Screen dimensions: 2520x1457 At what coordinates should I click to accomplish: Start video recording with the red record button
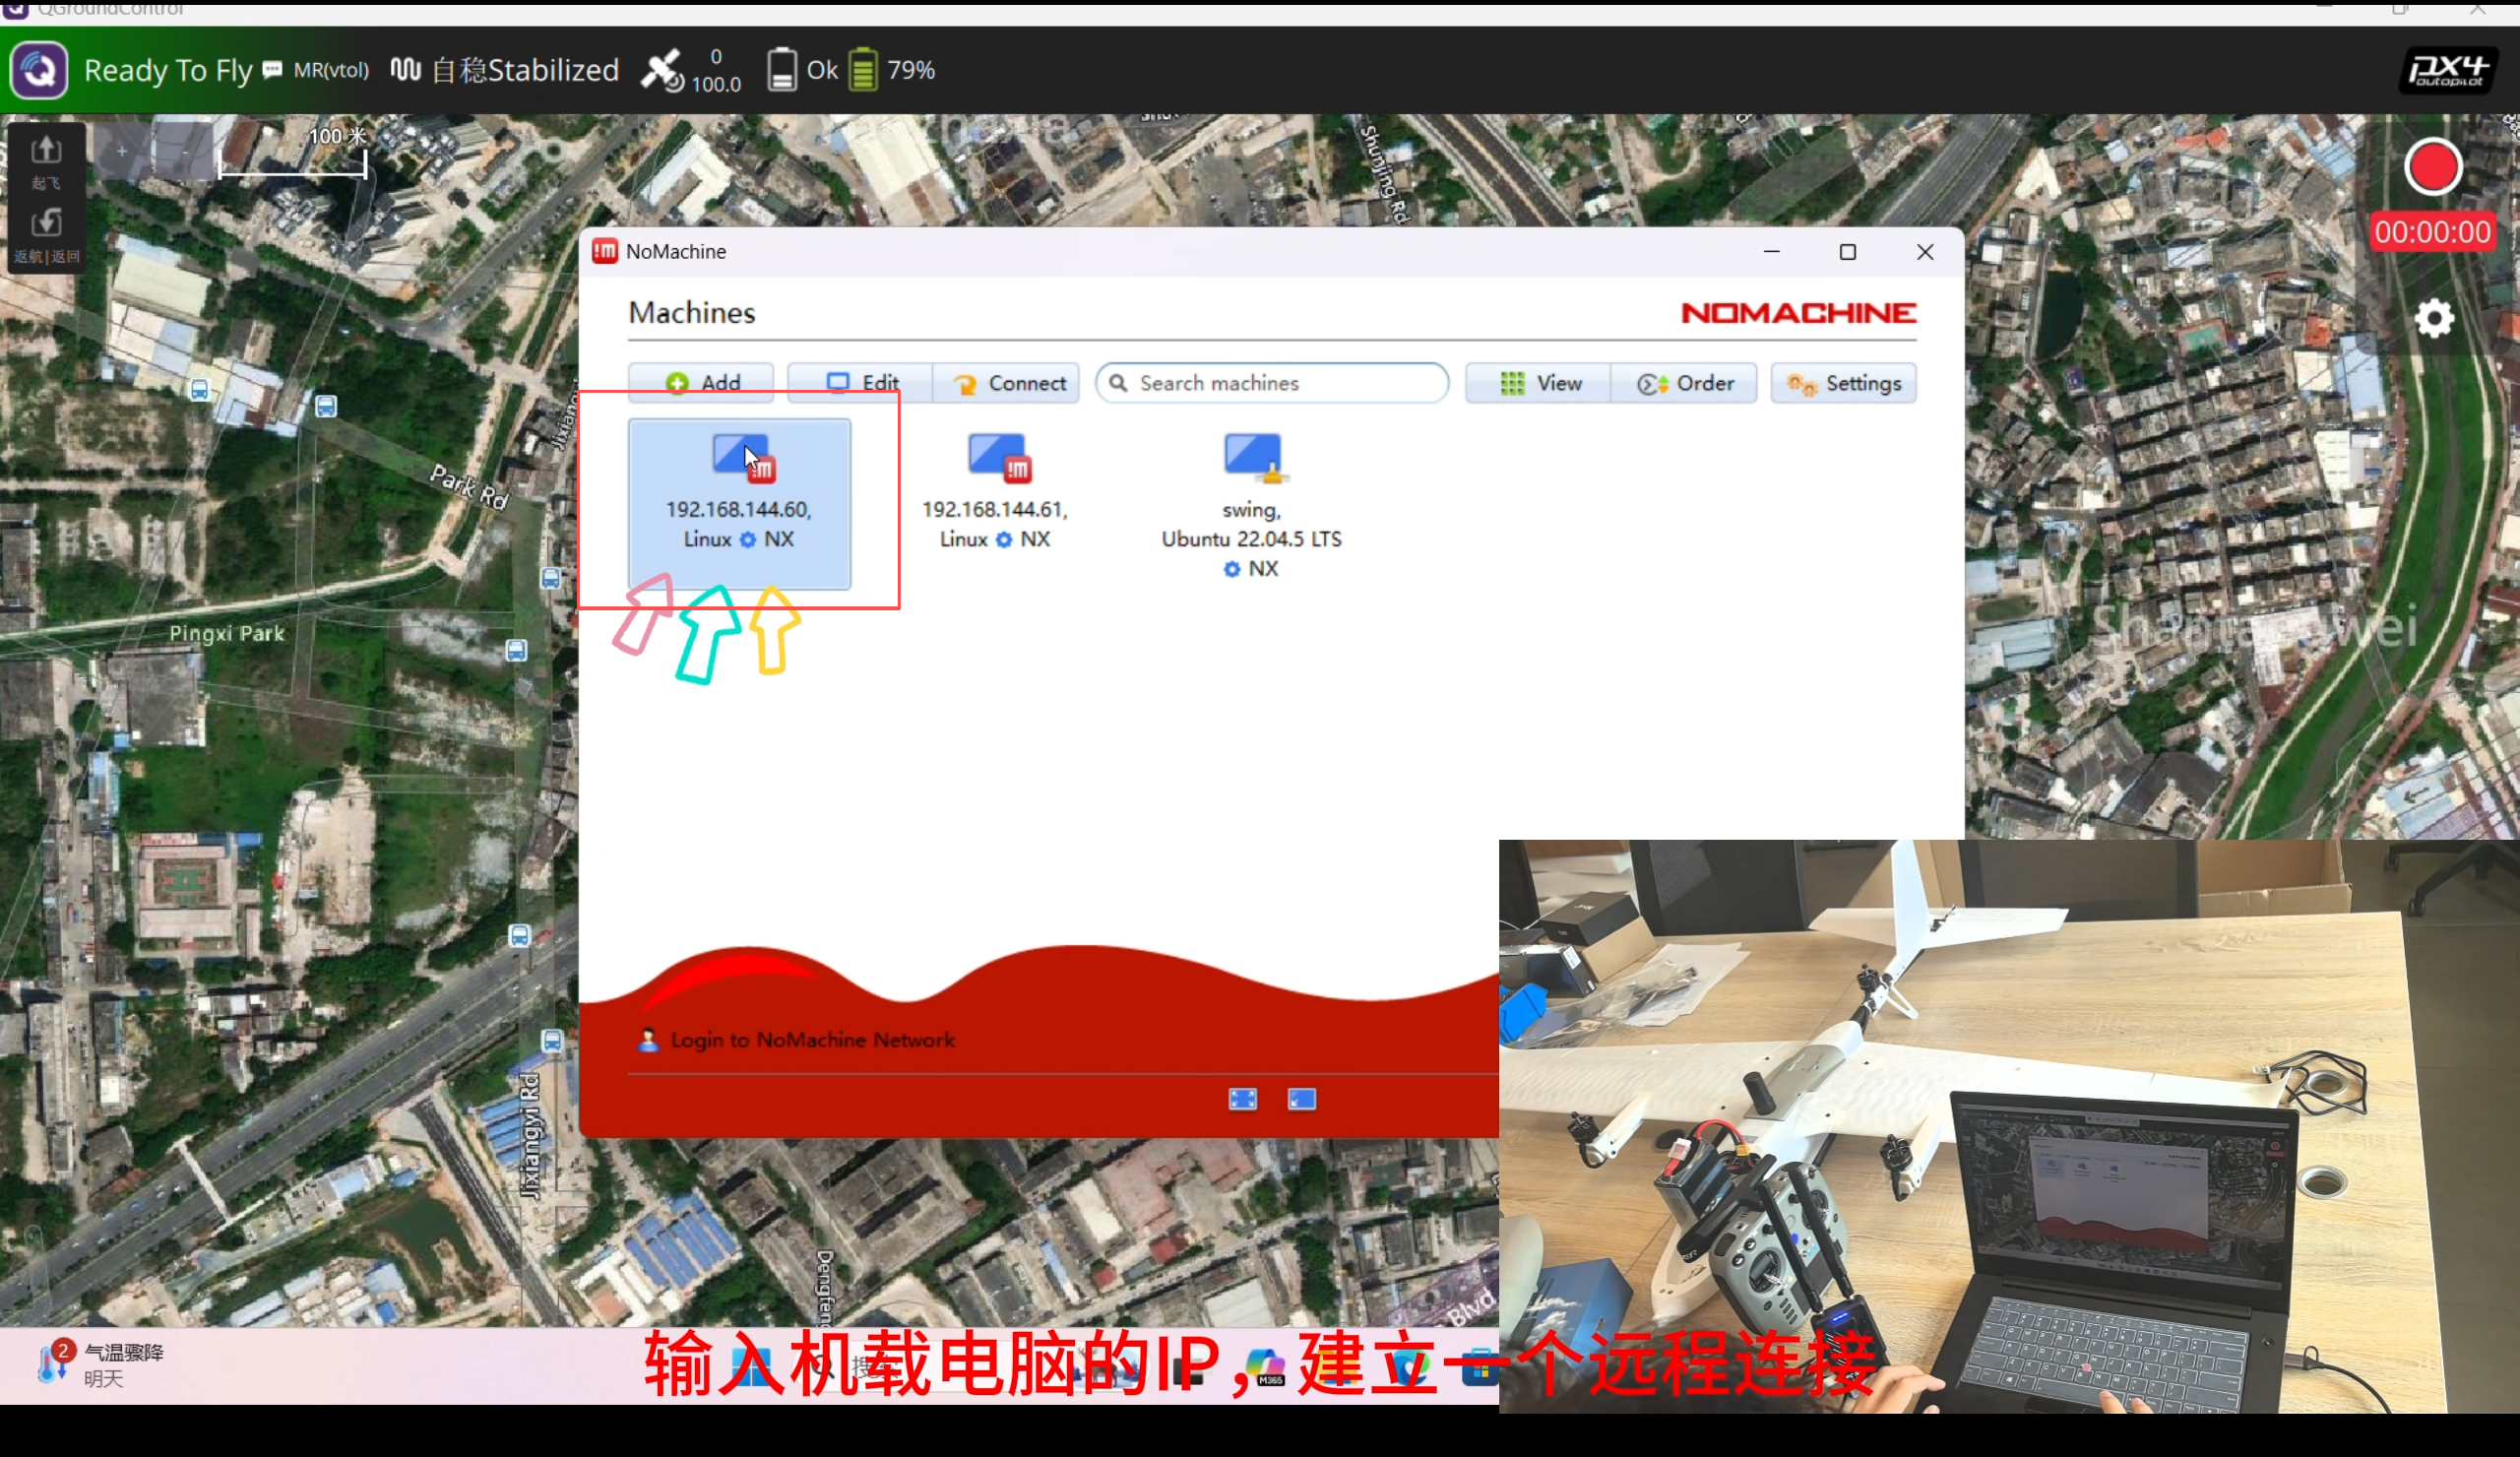coord(2432,167)
